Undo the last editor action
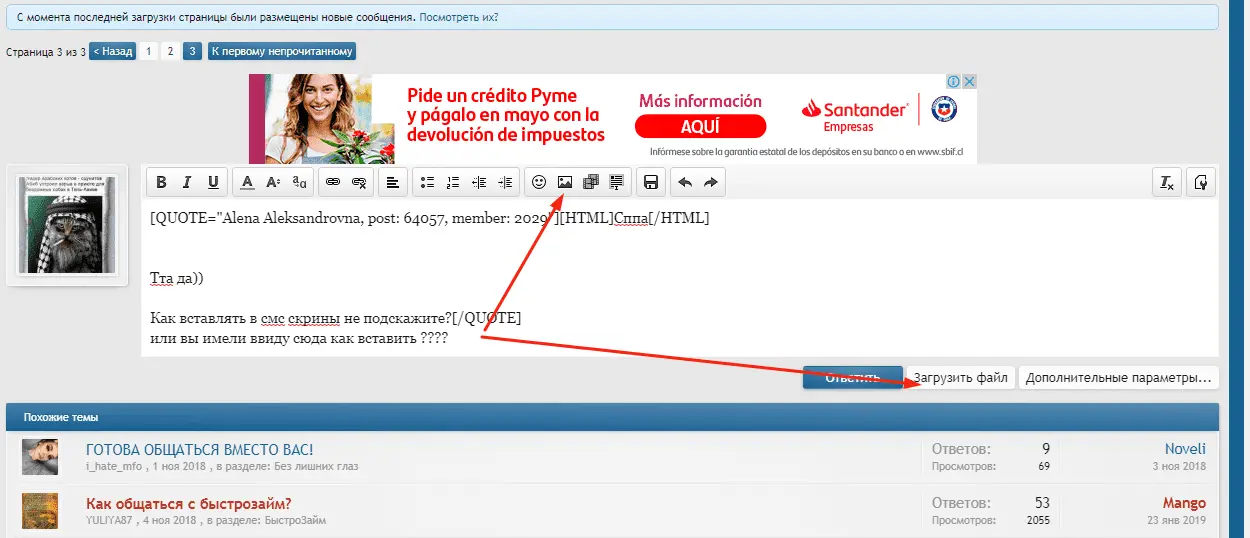 [685, 182]
